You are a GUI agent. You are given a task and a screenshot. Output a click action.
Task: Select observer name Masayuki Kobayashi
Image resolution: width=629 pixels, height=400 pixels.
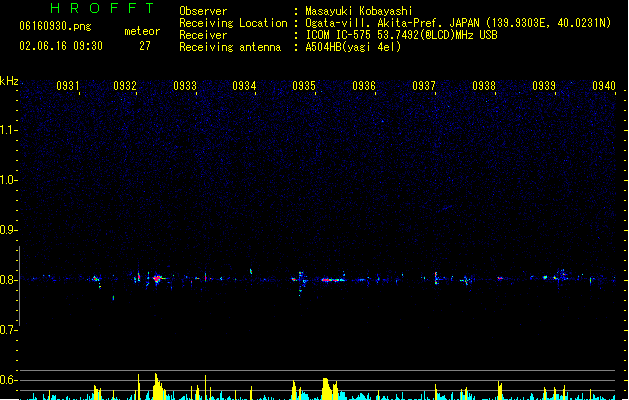(x=359, y=11)
